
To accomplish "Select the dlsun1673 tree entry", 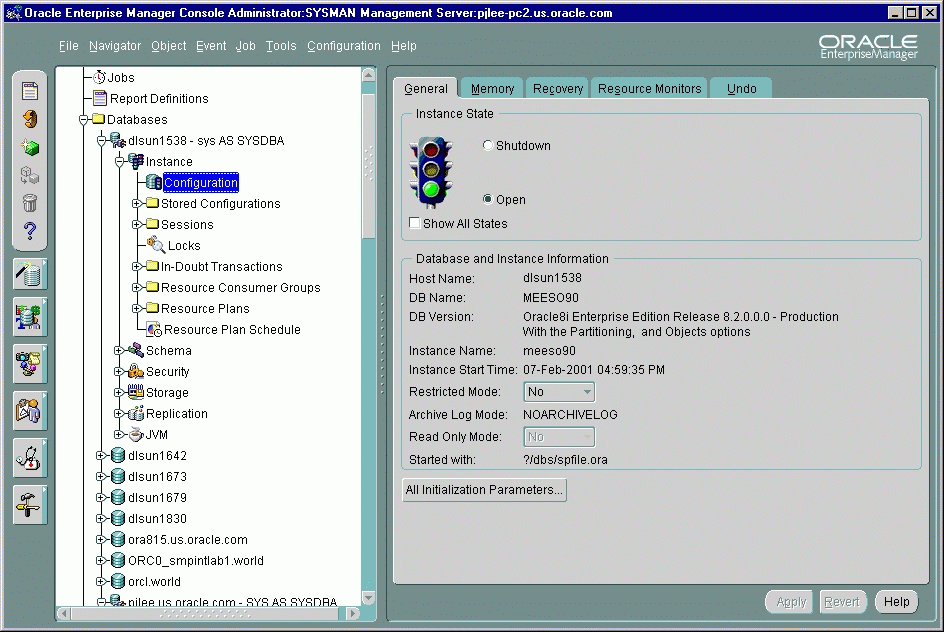I will pyautogui.click(x=157, y=476).
